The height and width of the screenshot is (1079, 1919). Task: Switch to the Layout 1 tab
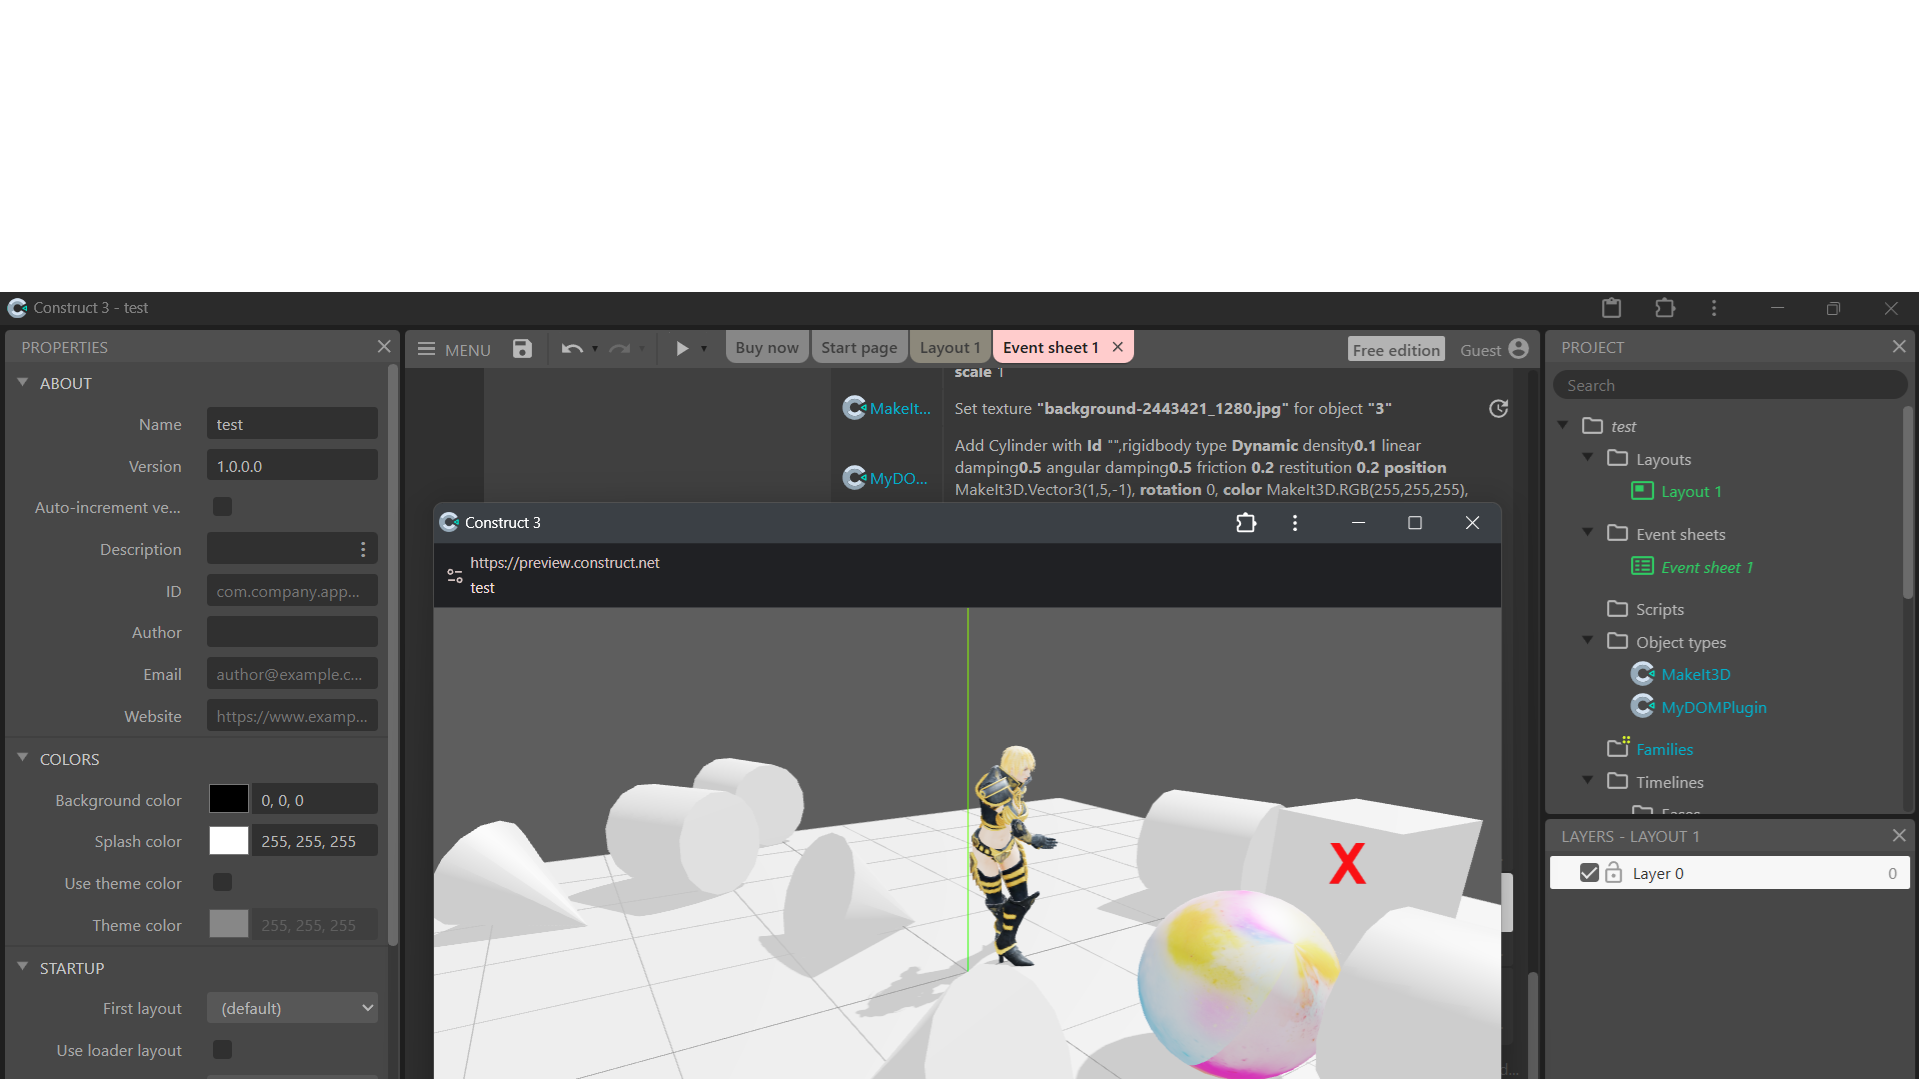pyautogui.click(x=950, y=347)
